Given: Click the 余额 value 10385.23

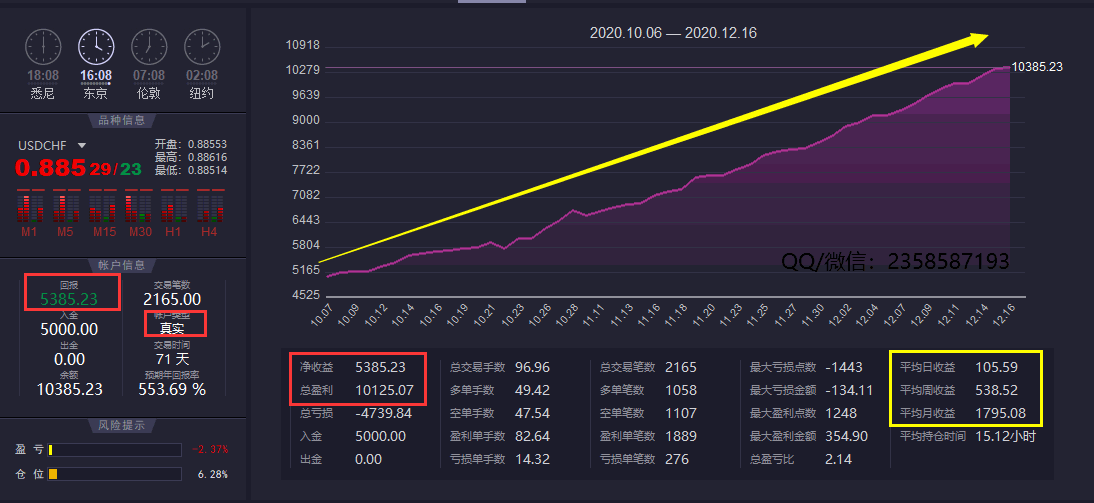Looking at the screenshot, I should (x=69, y=389).
